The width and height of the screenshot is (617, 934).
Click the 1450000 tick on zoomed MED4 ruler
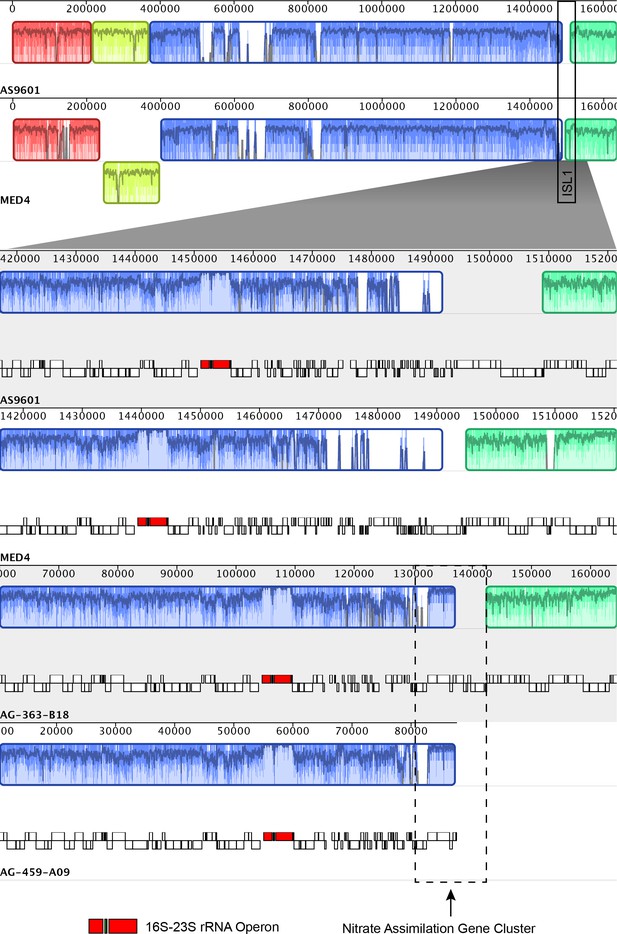[200, 416]
